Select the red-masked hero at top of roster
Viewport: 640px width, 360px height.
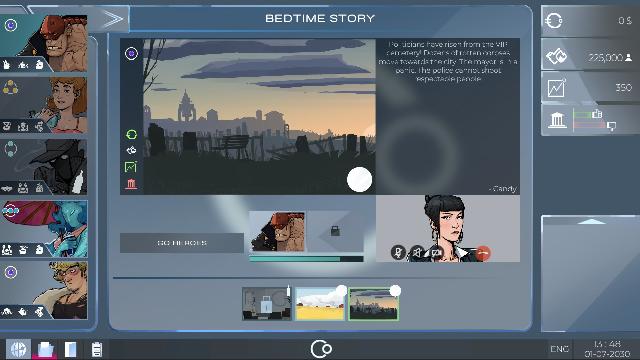pyautogui.click(x=44, y=43)
